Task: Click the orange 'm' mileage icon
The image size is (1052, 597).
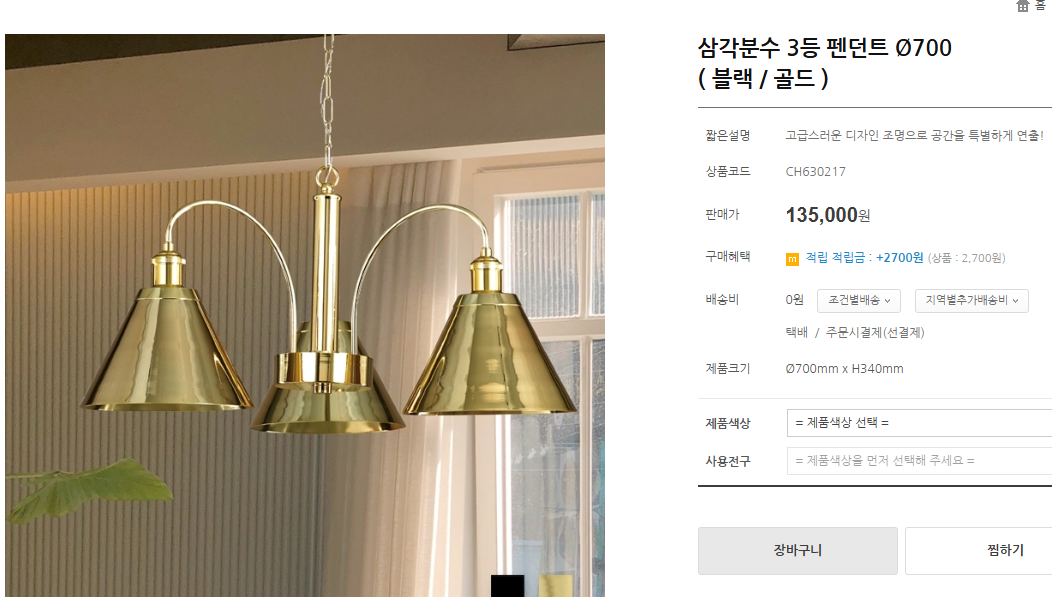Action: [792, 259]
